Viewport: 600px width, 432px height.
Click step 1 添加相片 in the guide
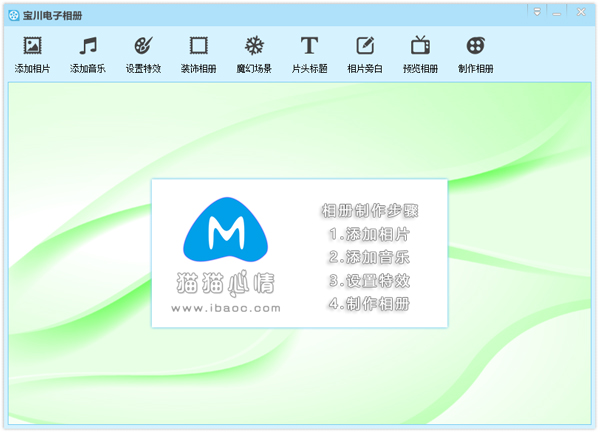click(x=368, y=234)
